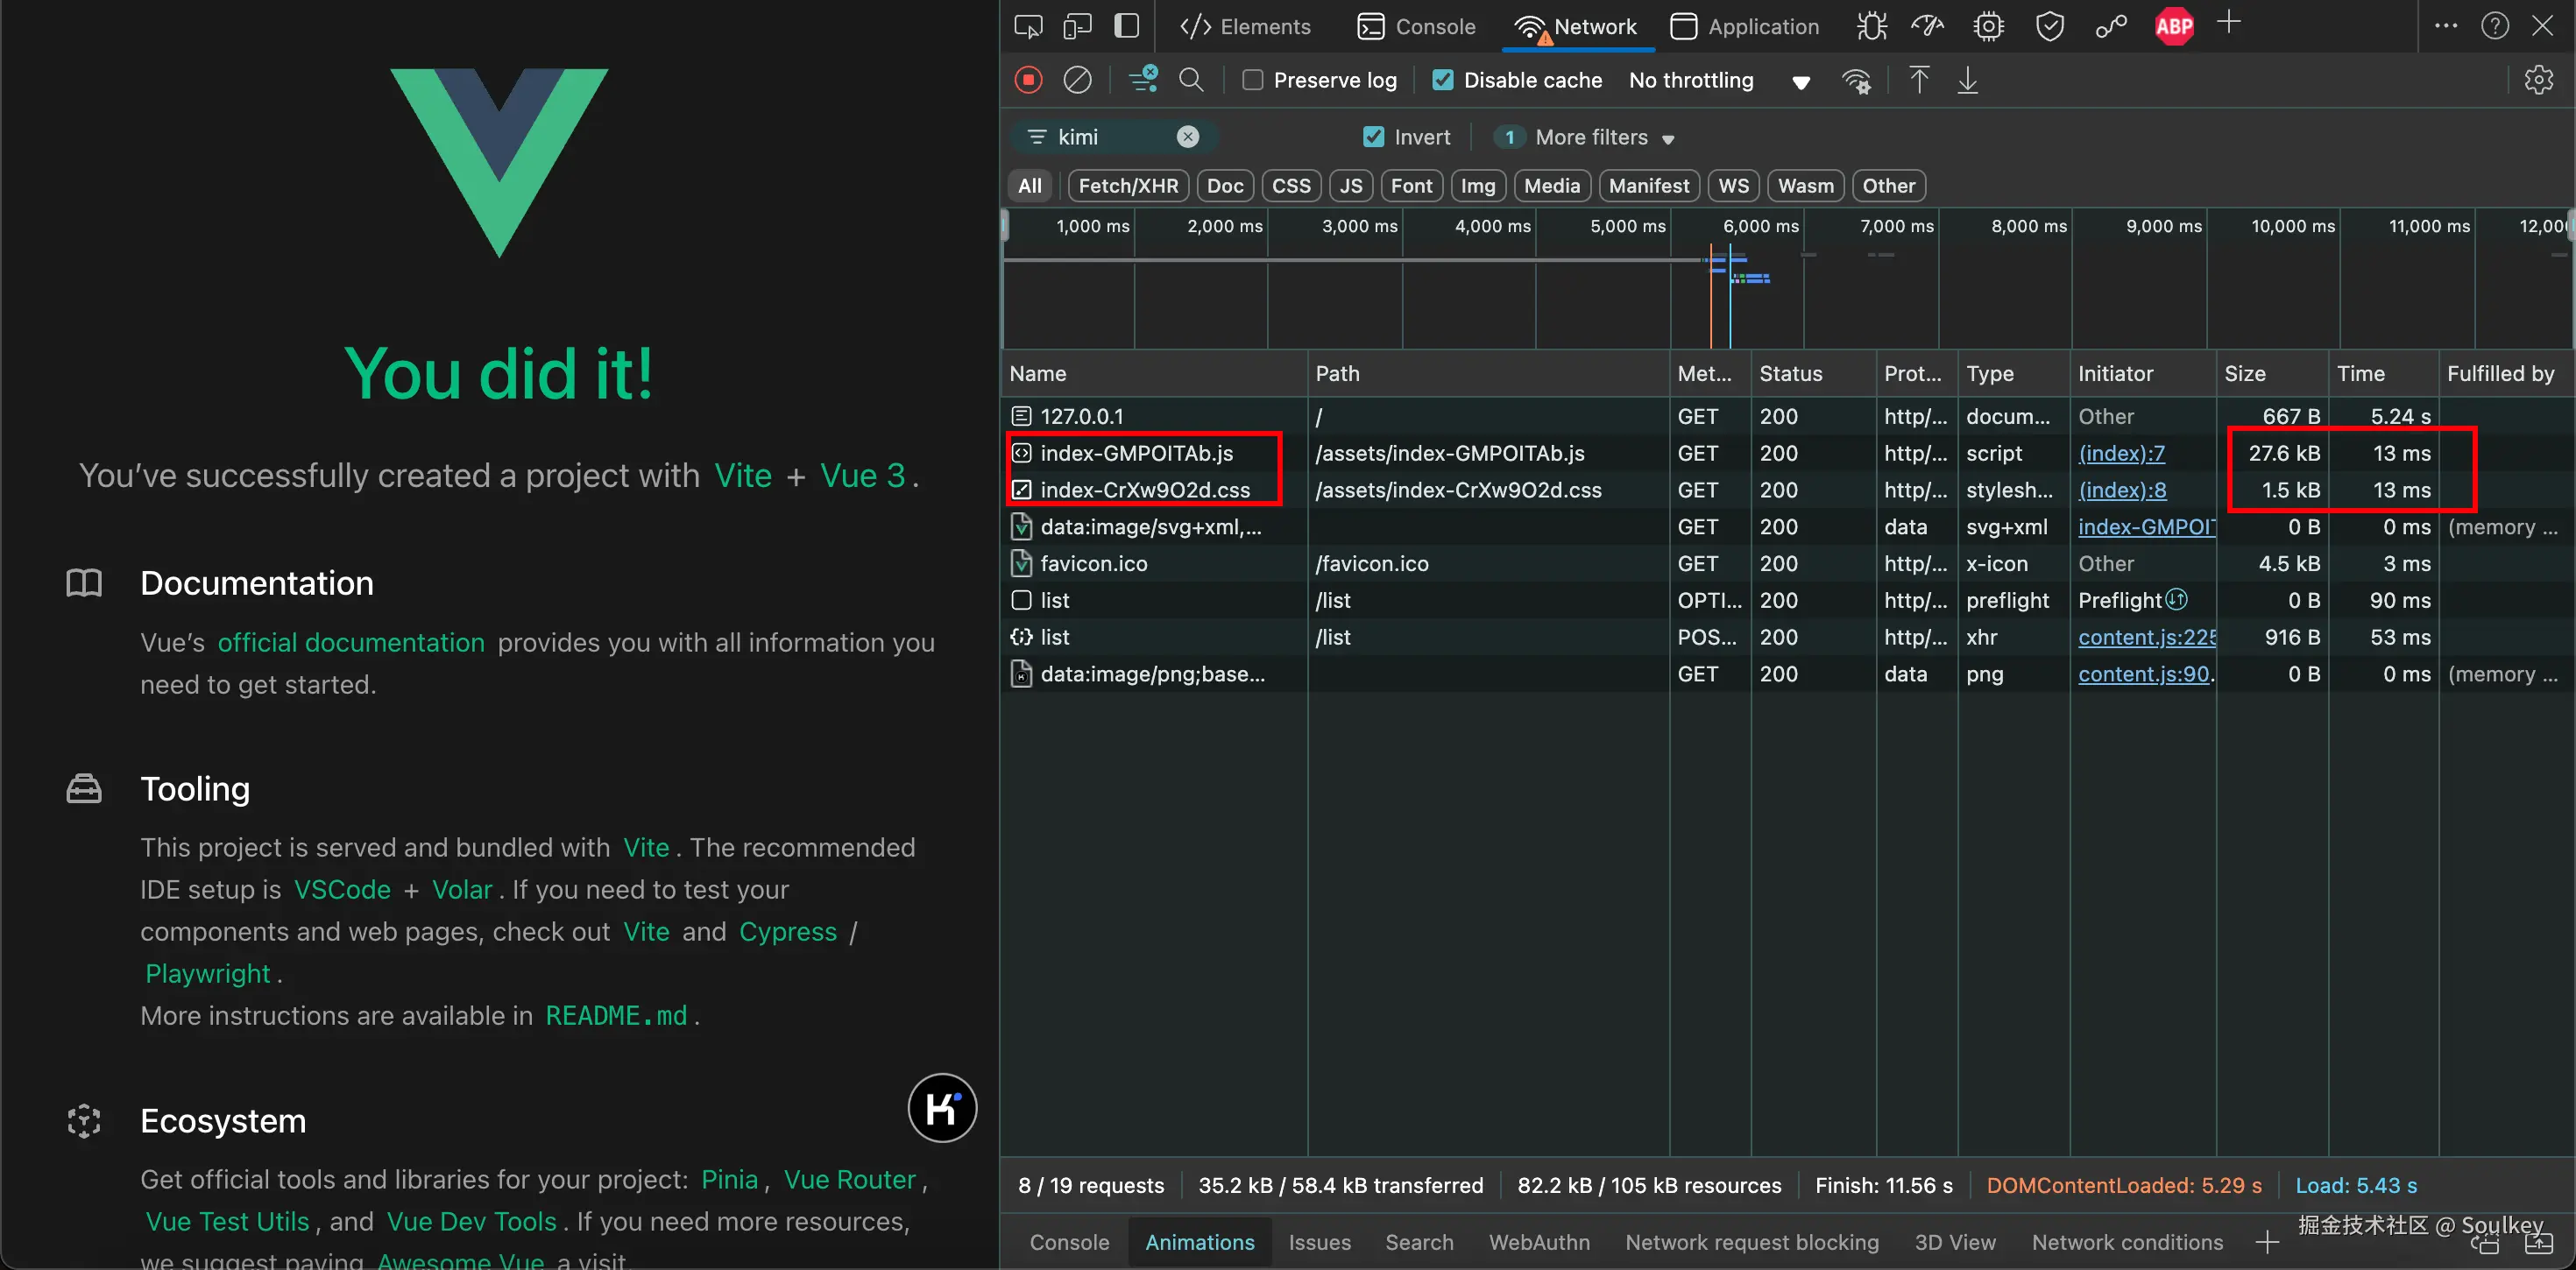Enable the Preserve log checkbox

(1252, 80)
